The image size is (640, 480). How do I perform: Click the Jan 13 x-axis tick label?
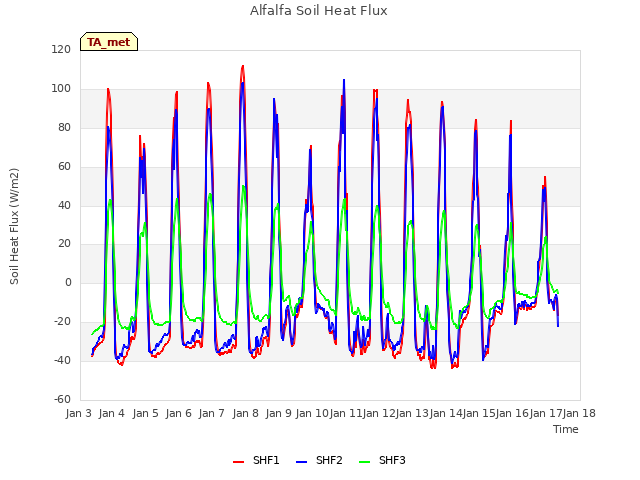[412, 413]
